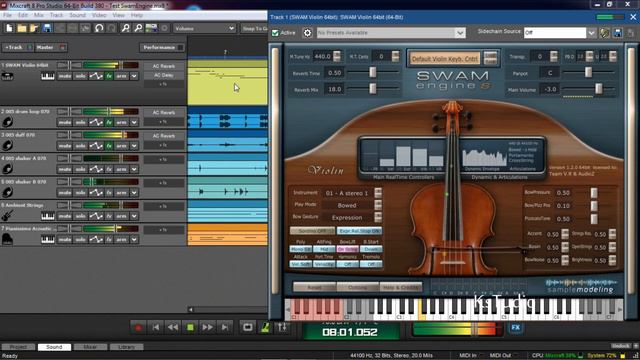Image resolution: width=640 pixels, height=360 pixels.
Task: Click the Zoom In magnifier icon
Action: (x=126, y=28)
